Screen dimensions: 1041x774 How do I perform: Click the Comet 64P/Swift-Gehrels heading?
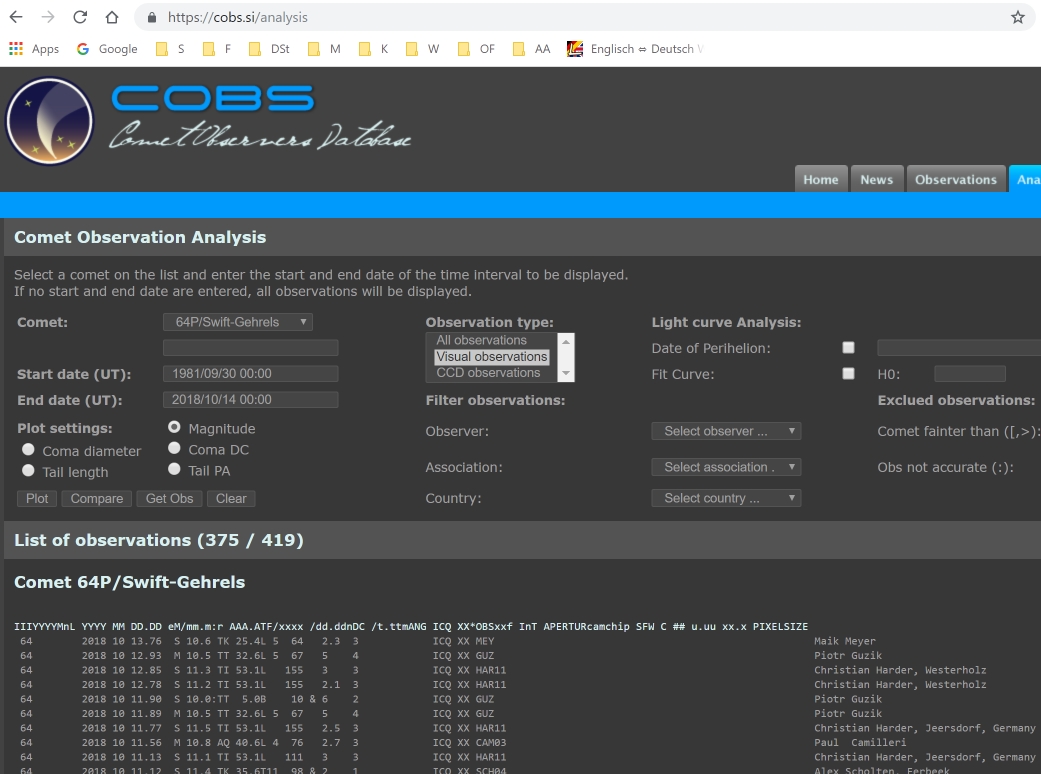(129, 582)
